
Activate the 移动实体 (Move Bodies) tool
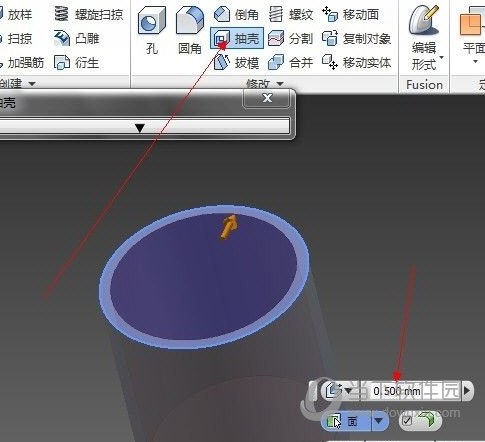356,62
